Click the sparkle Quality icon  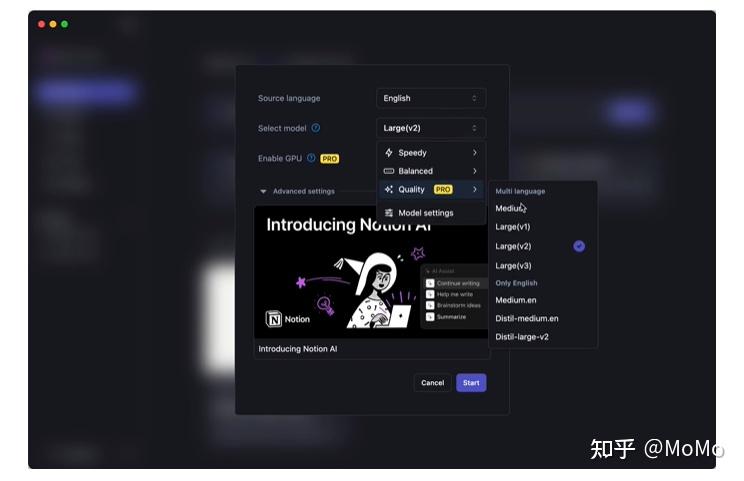pos(389,189)
